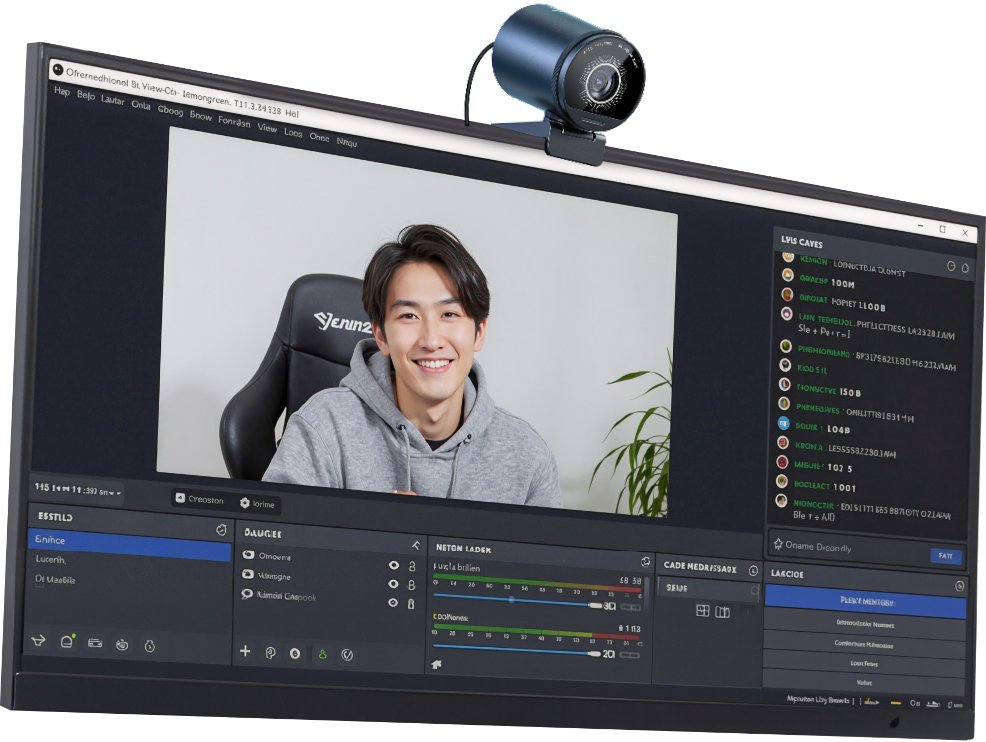Click the home icon below audio mixer
Image resolution: width=986 pixels, height=742 pixels.
coord(437,664)
